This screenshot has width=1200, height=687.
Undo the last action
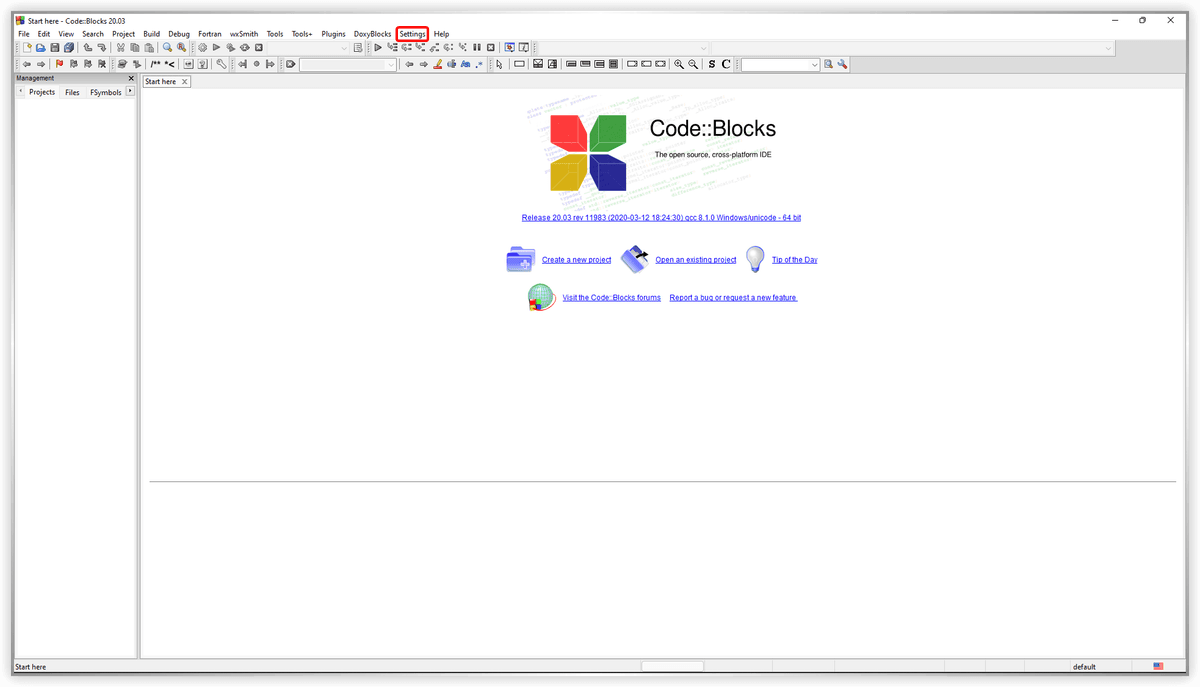[86, 47]
